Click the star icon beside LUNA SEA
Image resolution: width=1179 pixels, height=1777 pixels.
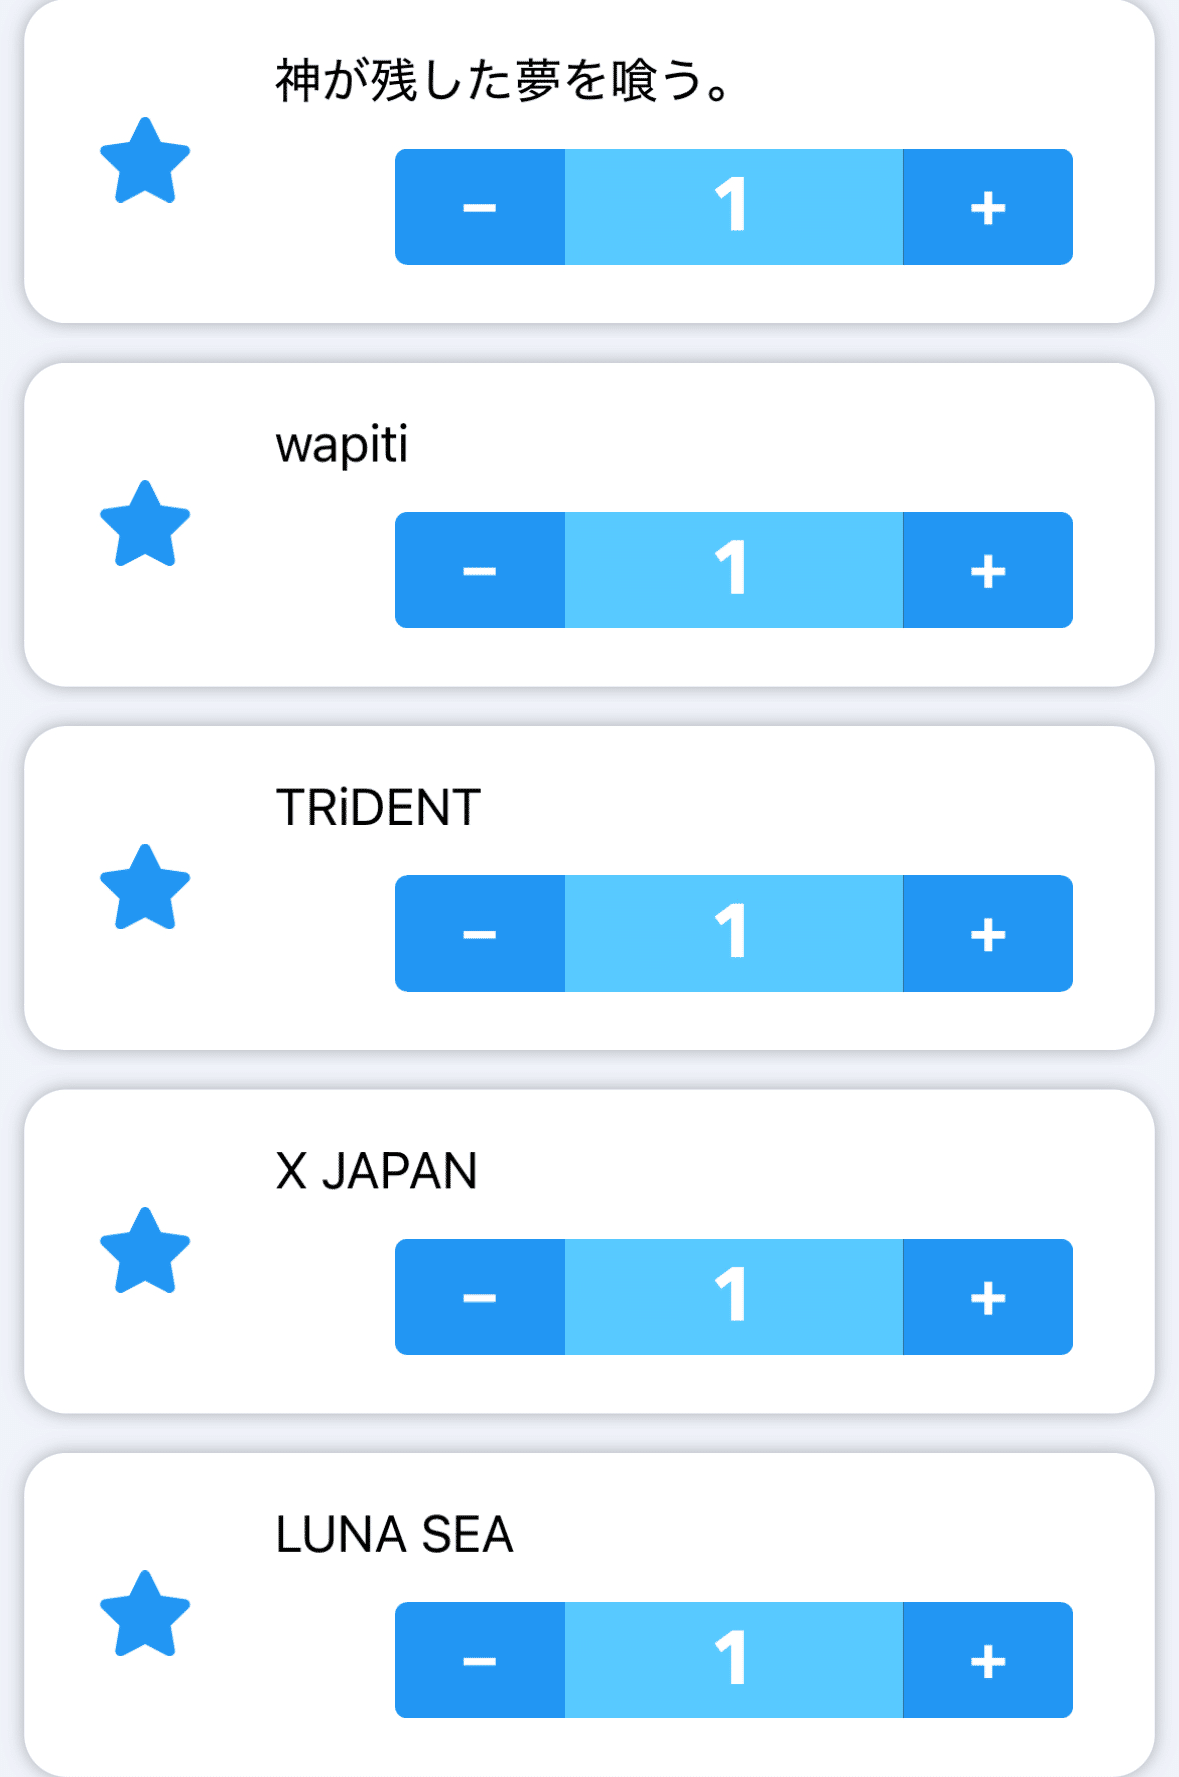point(145,1614)
